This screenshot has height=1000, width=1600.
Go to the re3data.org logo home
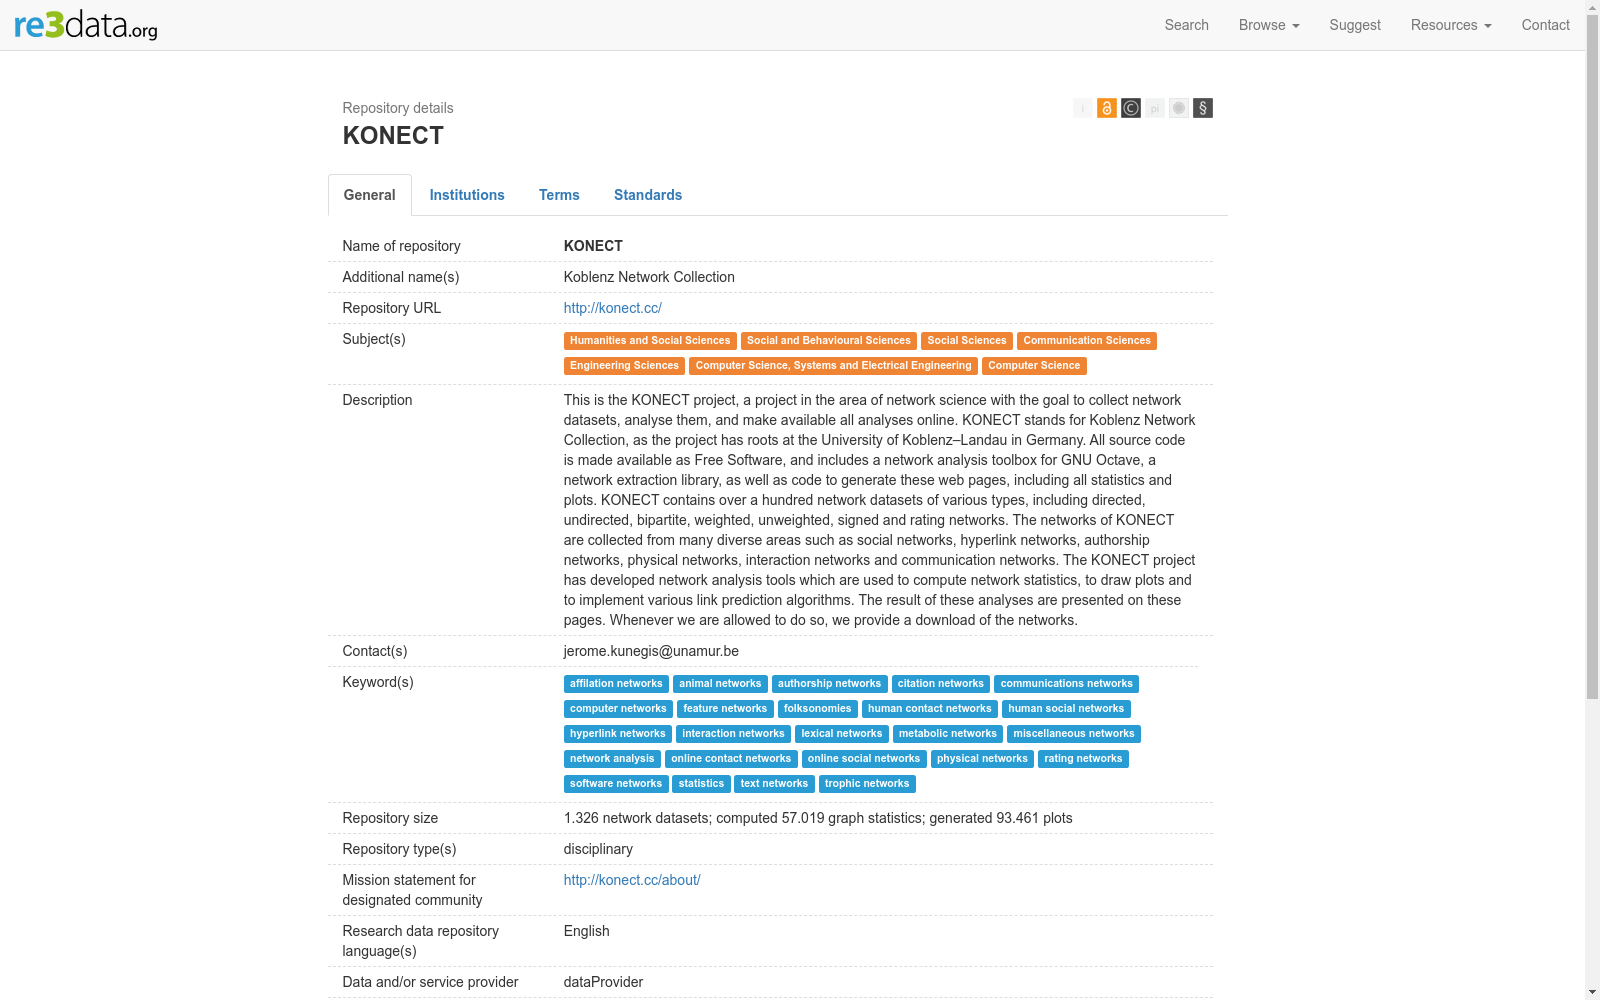[86, 25]
